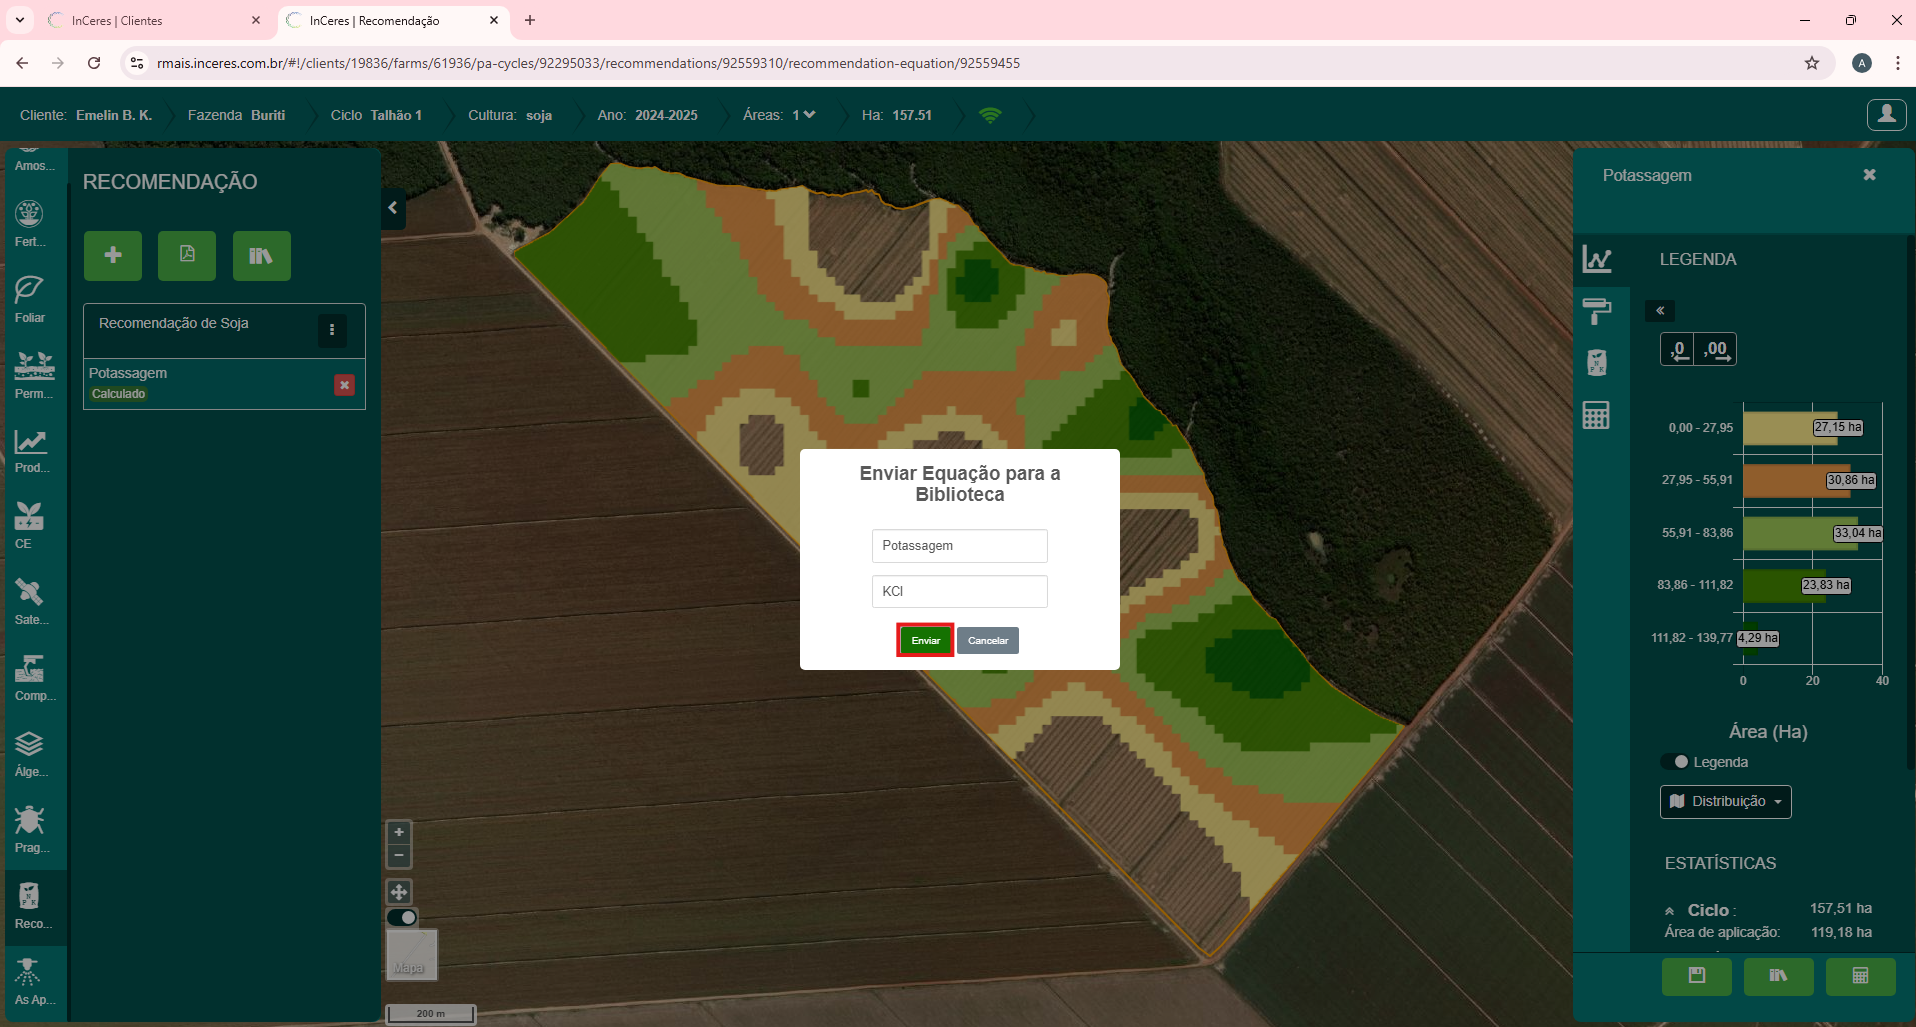
Task: Click the green Enviar button
Action: [925, 640]
